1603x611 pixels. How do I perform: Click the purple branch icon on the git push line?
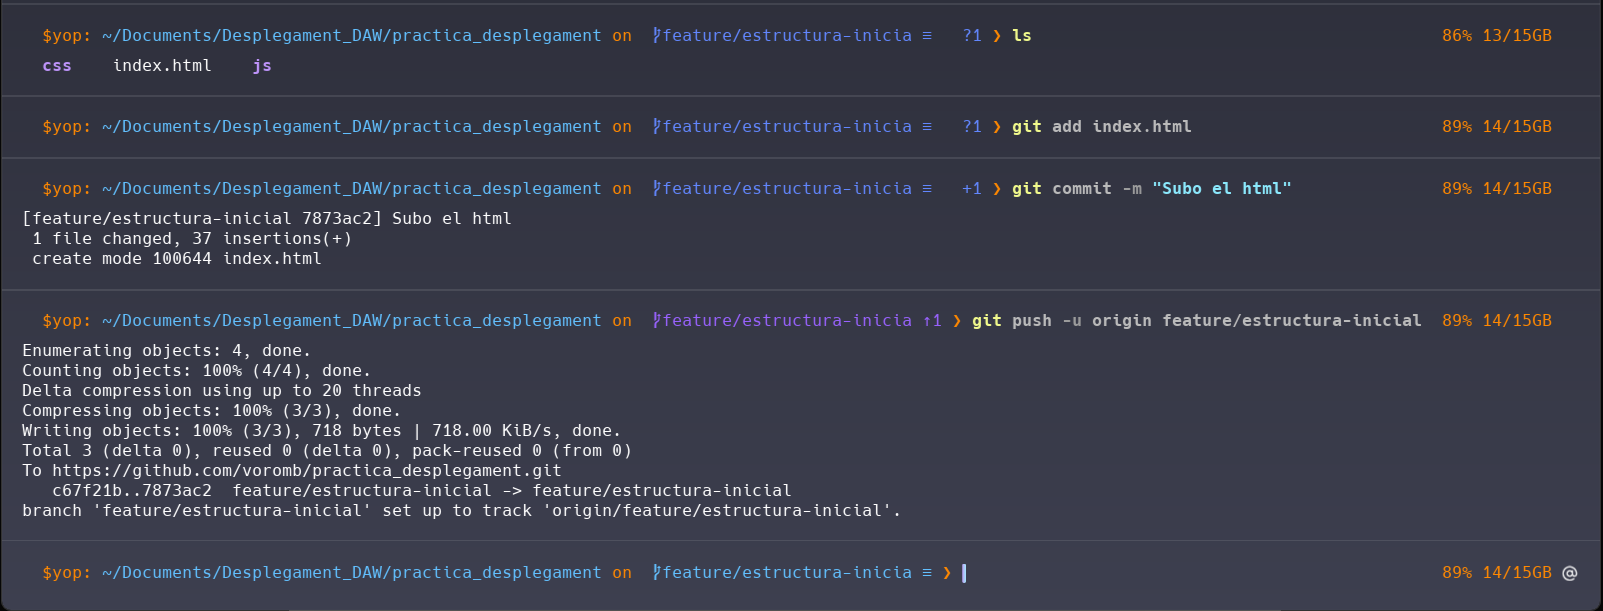656,321
